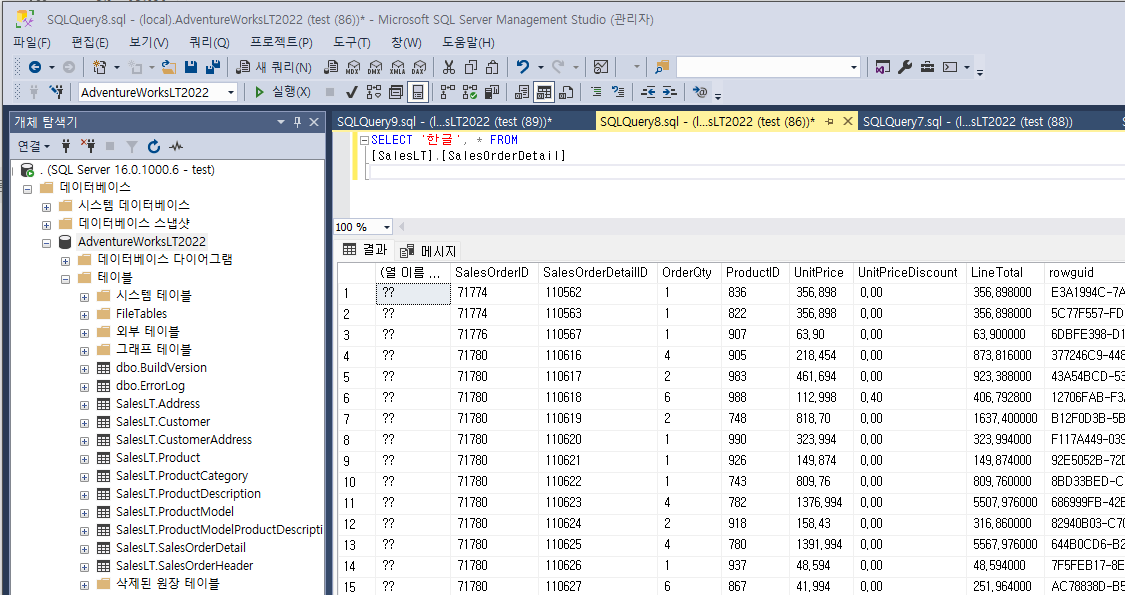Select the SalesOrderDetailID cell 110616
Screen dimensions: 1125x595
click(597, 355)
